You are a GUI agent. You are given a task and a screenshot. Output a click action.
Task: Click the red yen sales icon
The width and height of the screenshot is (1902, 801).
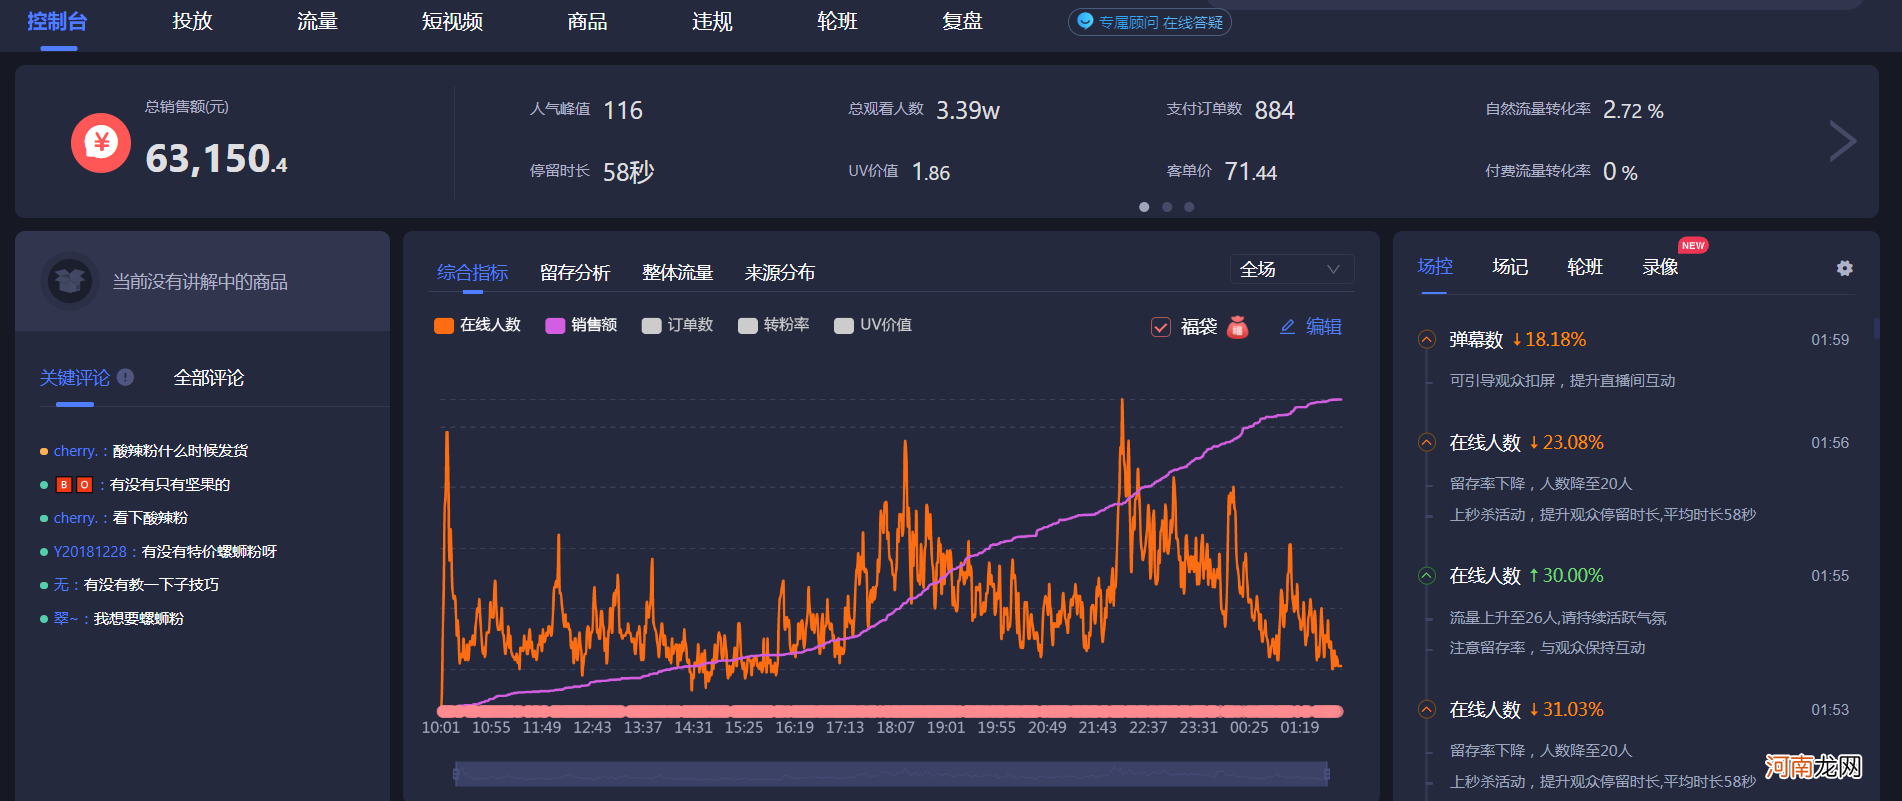pos(101,143)
